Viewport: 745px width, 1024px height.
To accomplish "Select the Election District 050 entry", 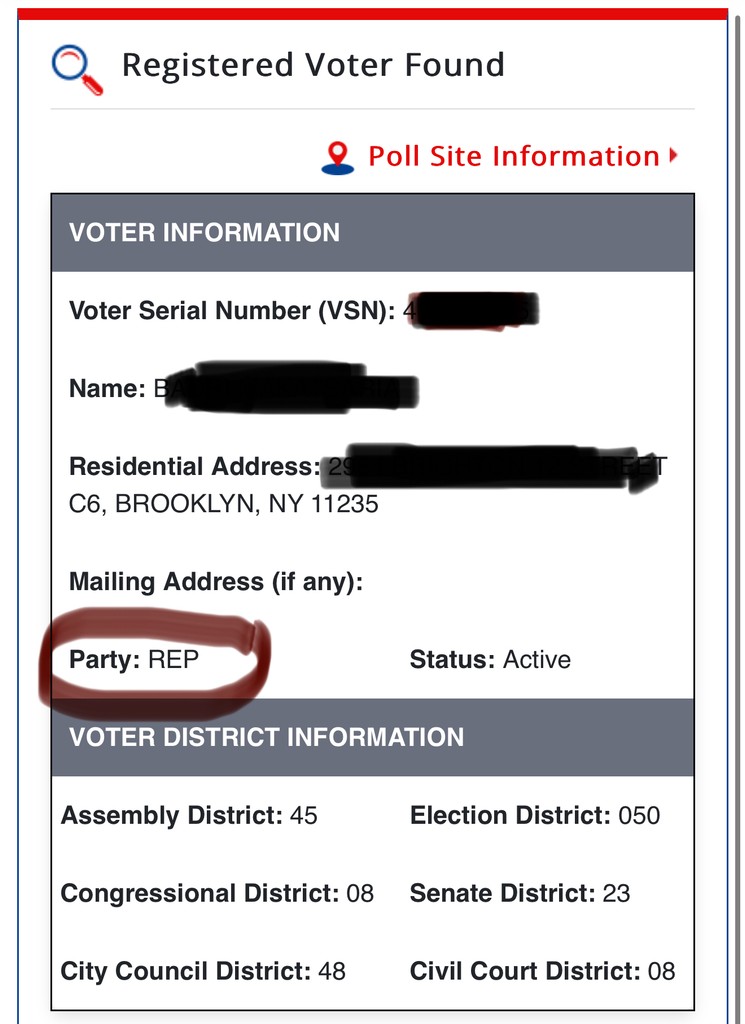I will coord(535,815).
